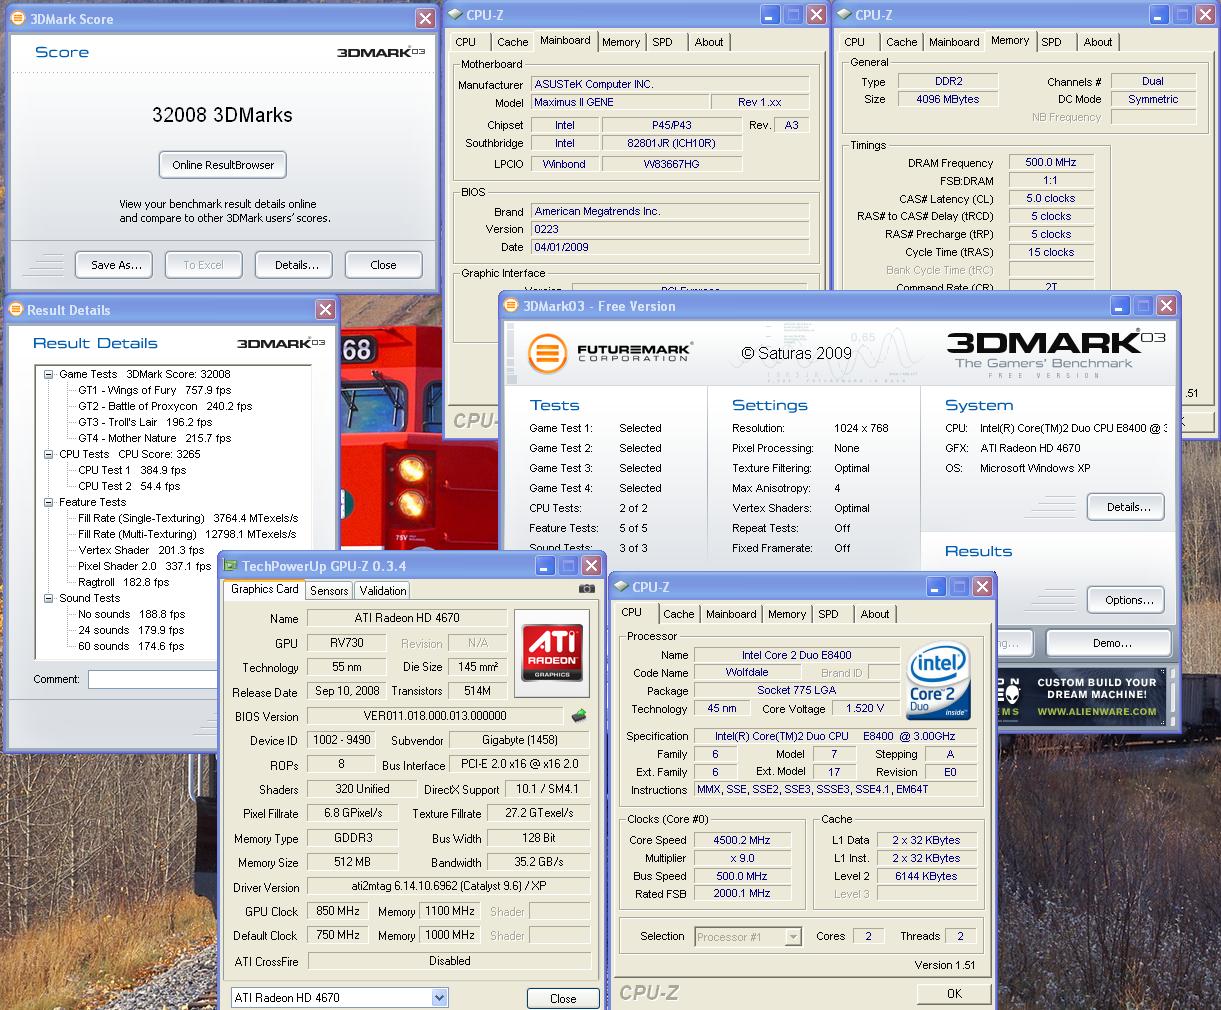Click the Demo button in 3DMark03
This screenshot has width=1221, height=1010.
click(1108, 643)
